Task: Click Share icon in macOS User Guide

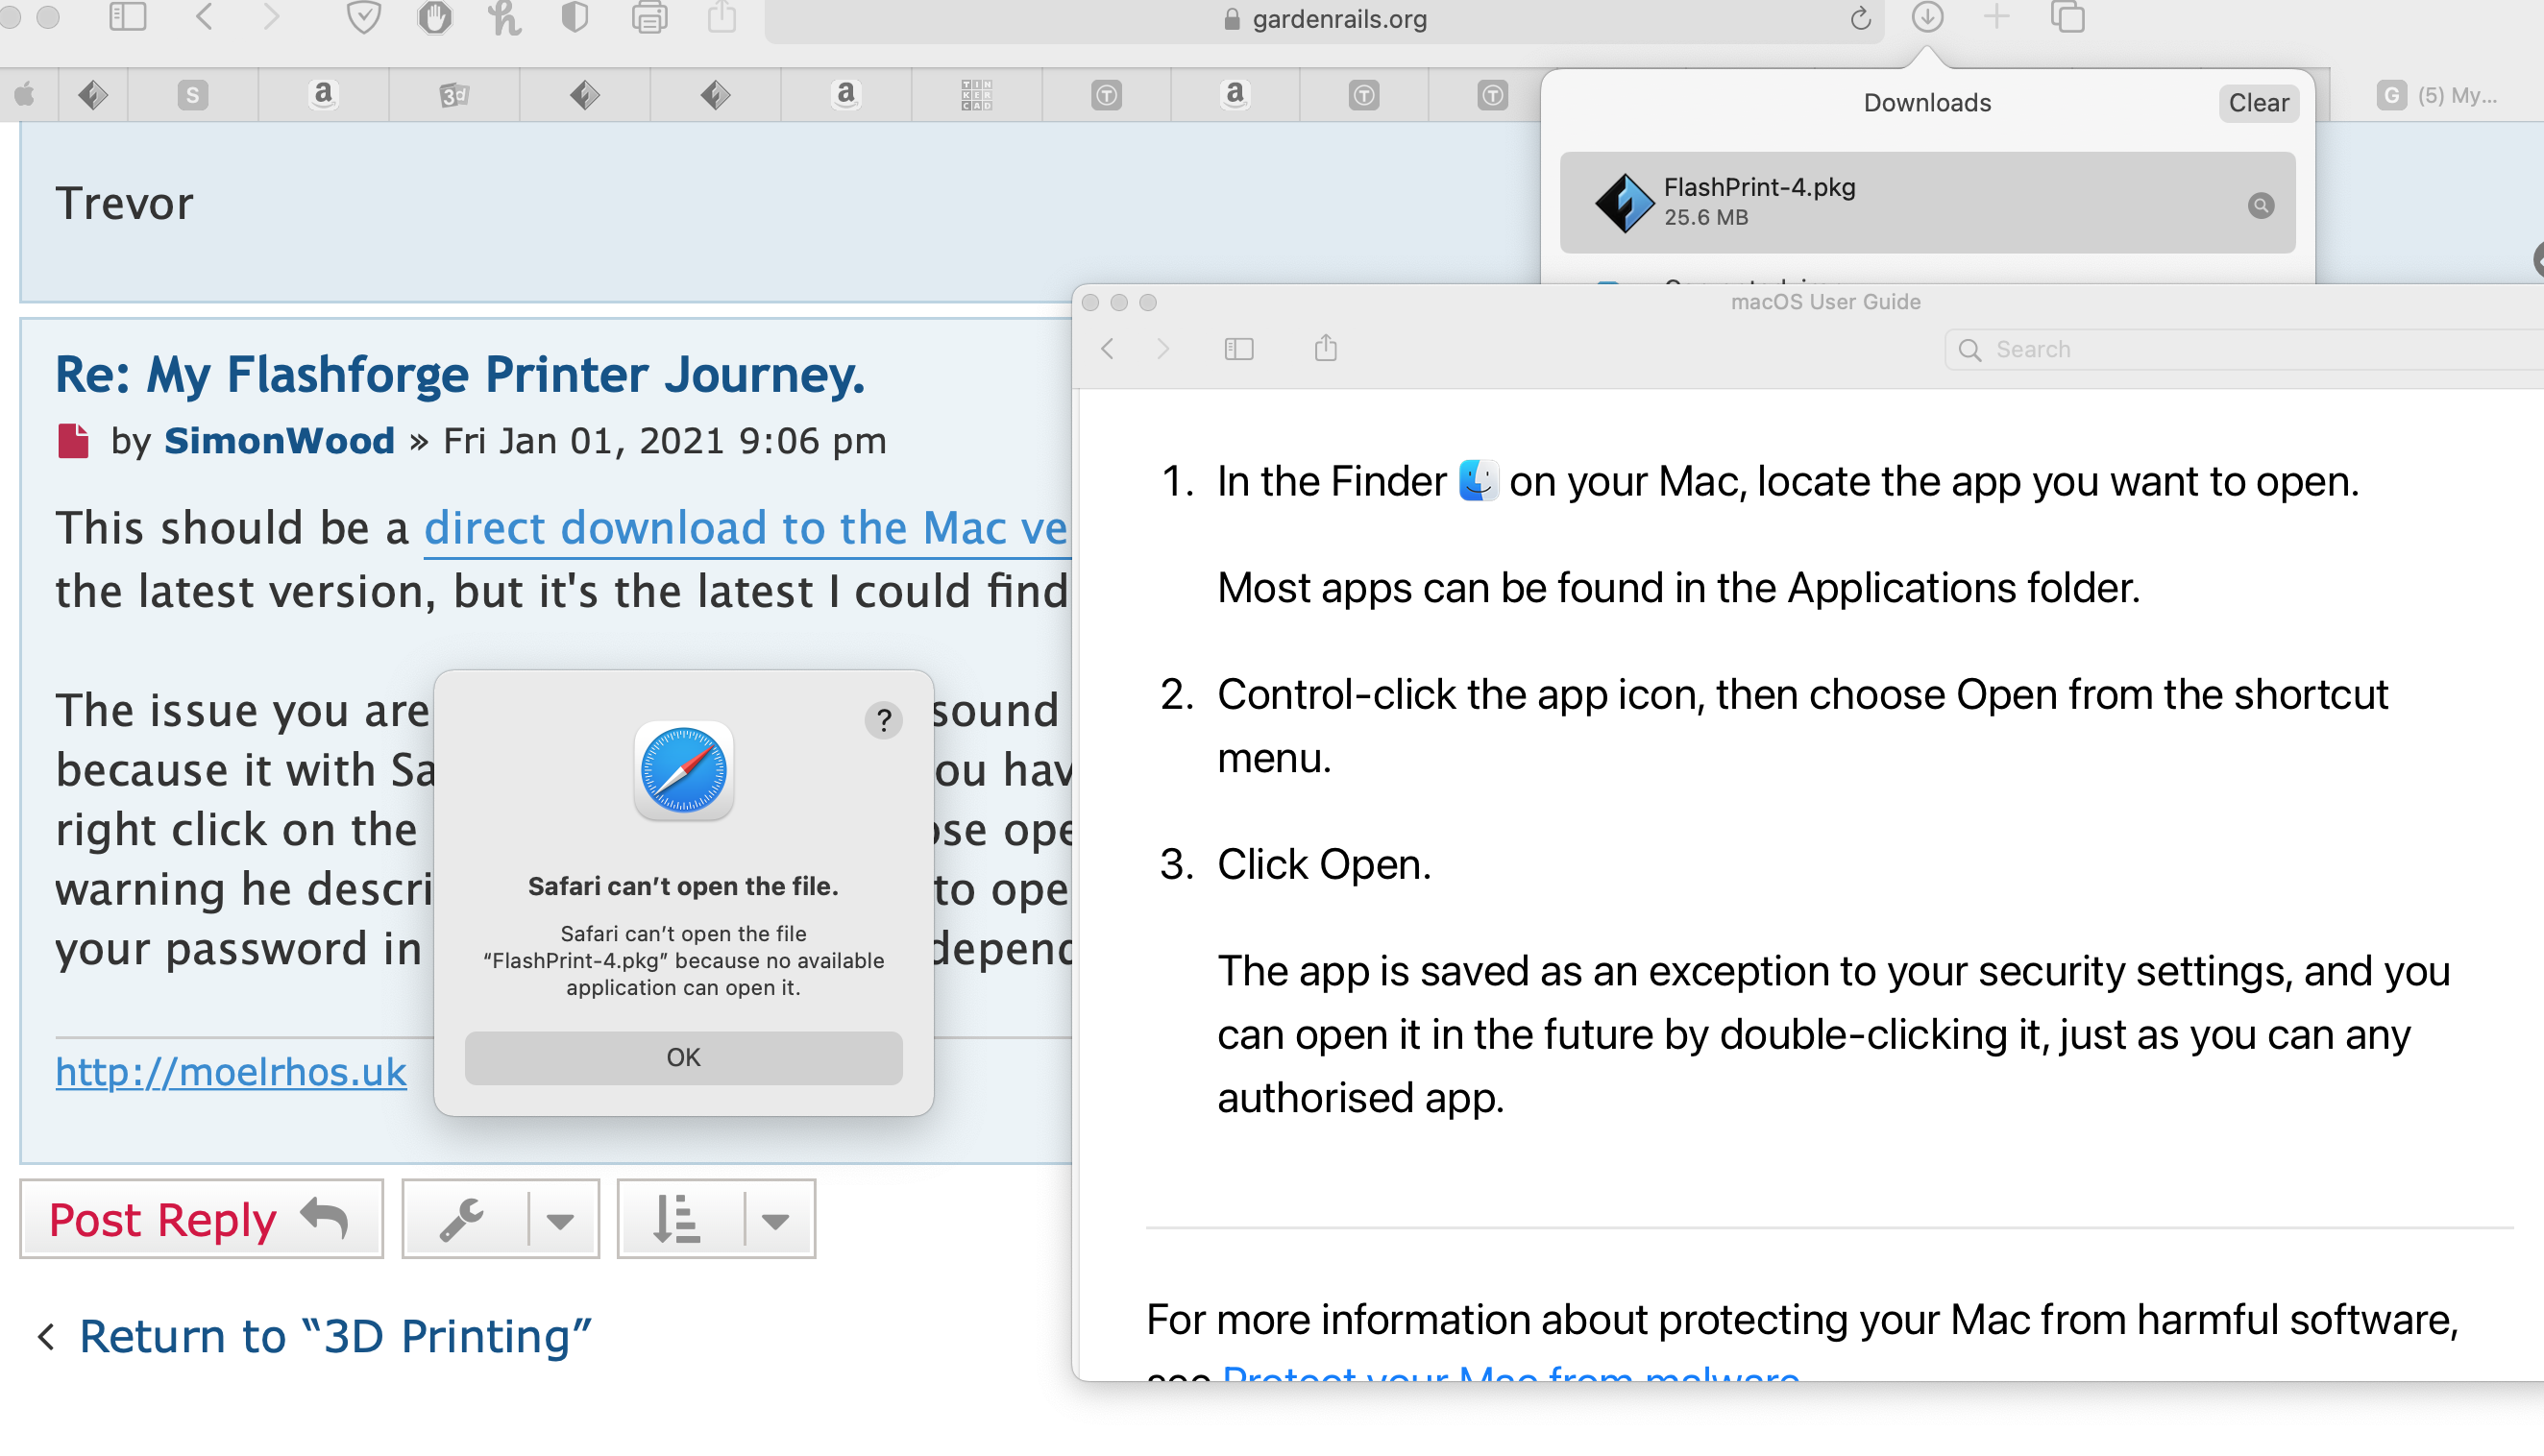Action: [x=1325, y=348]
